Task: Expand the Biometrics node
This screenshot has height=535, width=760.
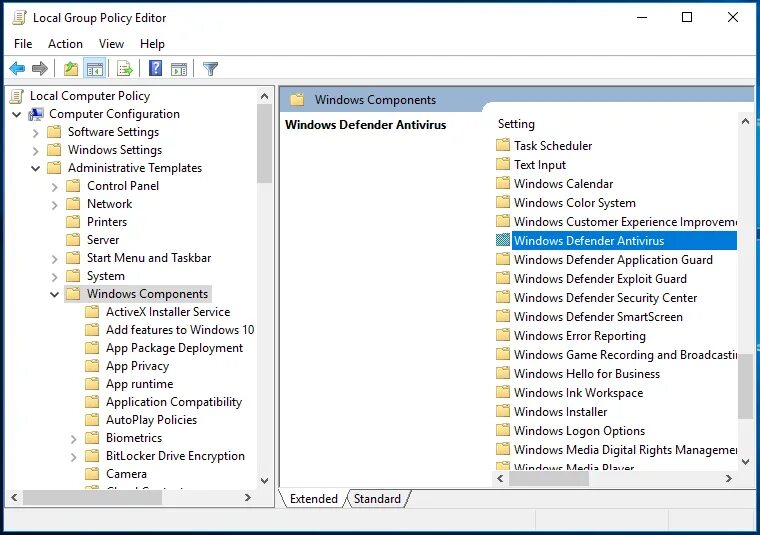Action: coord(73,439)
